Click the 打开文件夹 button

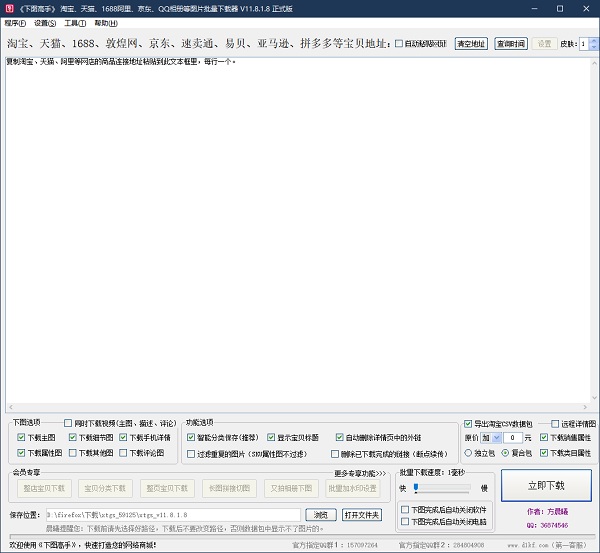coord(362,515)
